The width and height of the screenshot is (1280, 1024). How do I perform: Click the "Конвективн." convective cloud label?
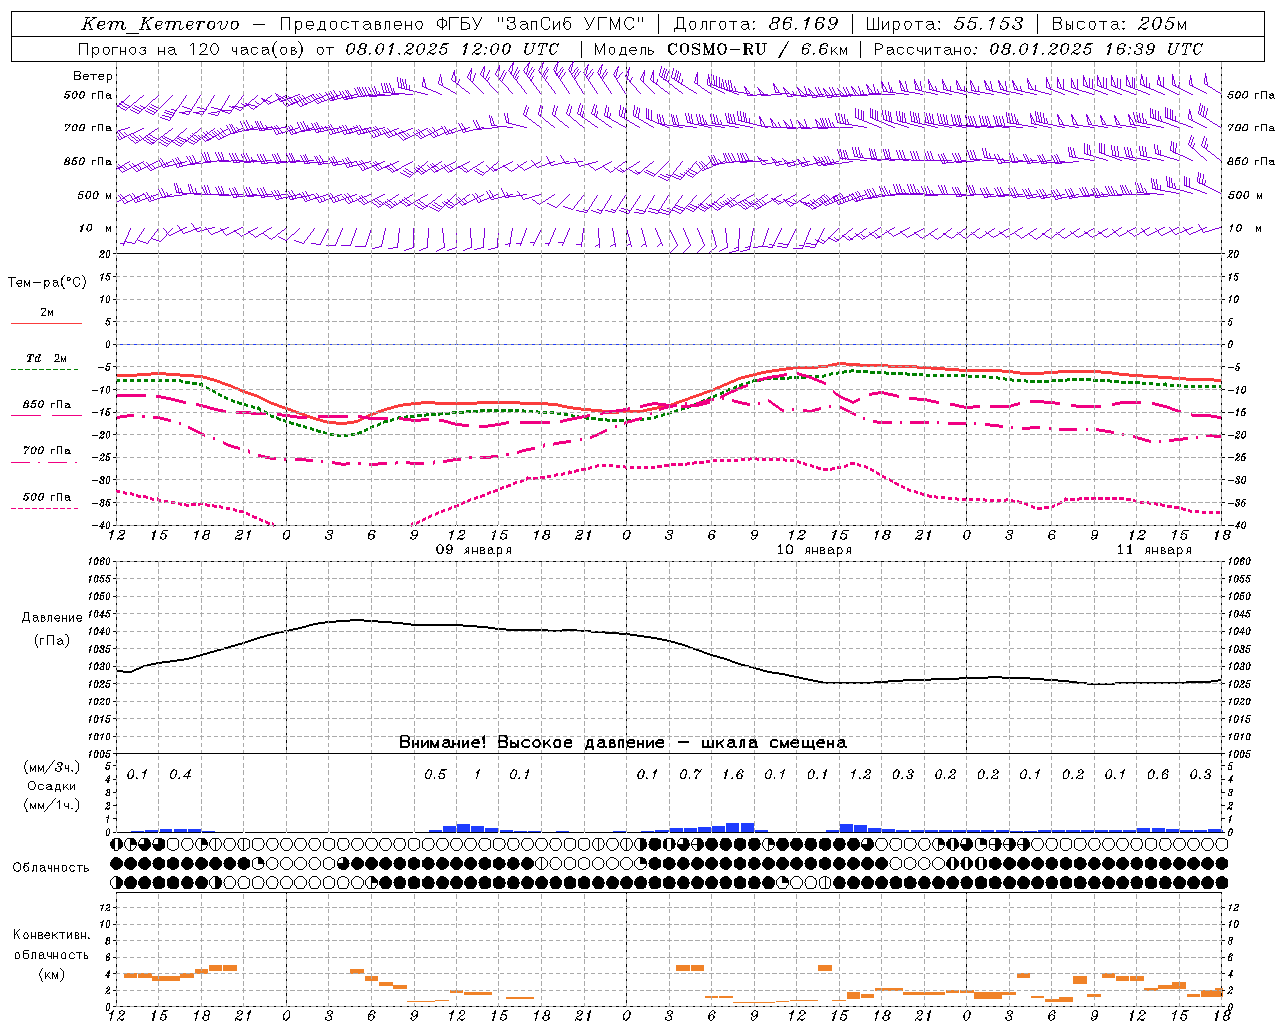click(x=51, y=935)
